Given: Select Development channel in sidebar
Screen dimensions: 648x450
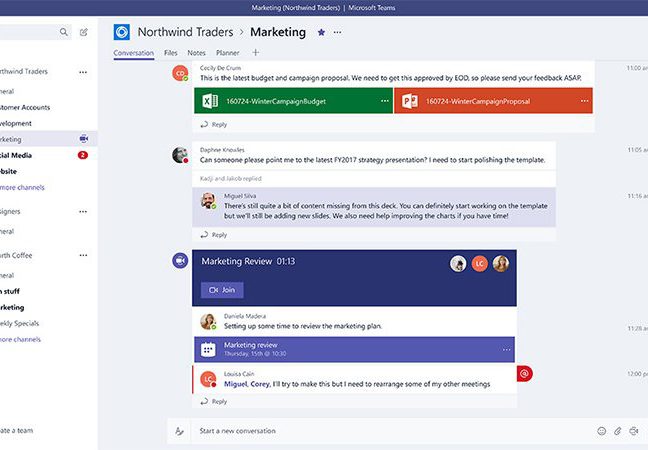Looking at the screenshot, I should pyautogui.click(x=16, y=124).
